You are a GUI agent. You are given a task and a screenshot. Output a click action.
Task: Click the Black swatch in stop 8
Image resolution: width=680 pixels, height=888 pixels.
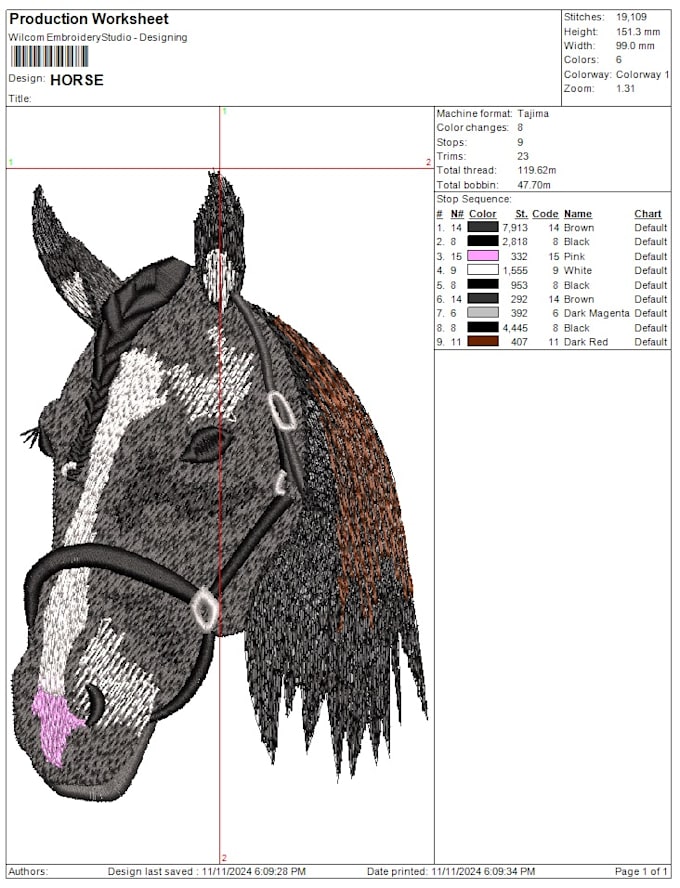pyautogui.click(x=483, y=327)
